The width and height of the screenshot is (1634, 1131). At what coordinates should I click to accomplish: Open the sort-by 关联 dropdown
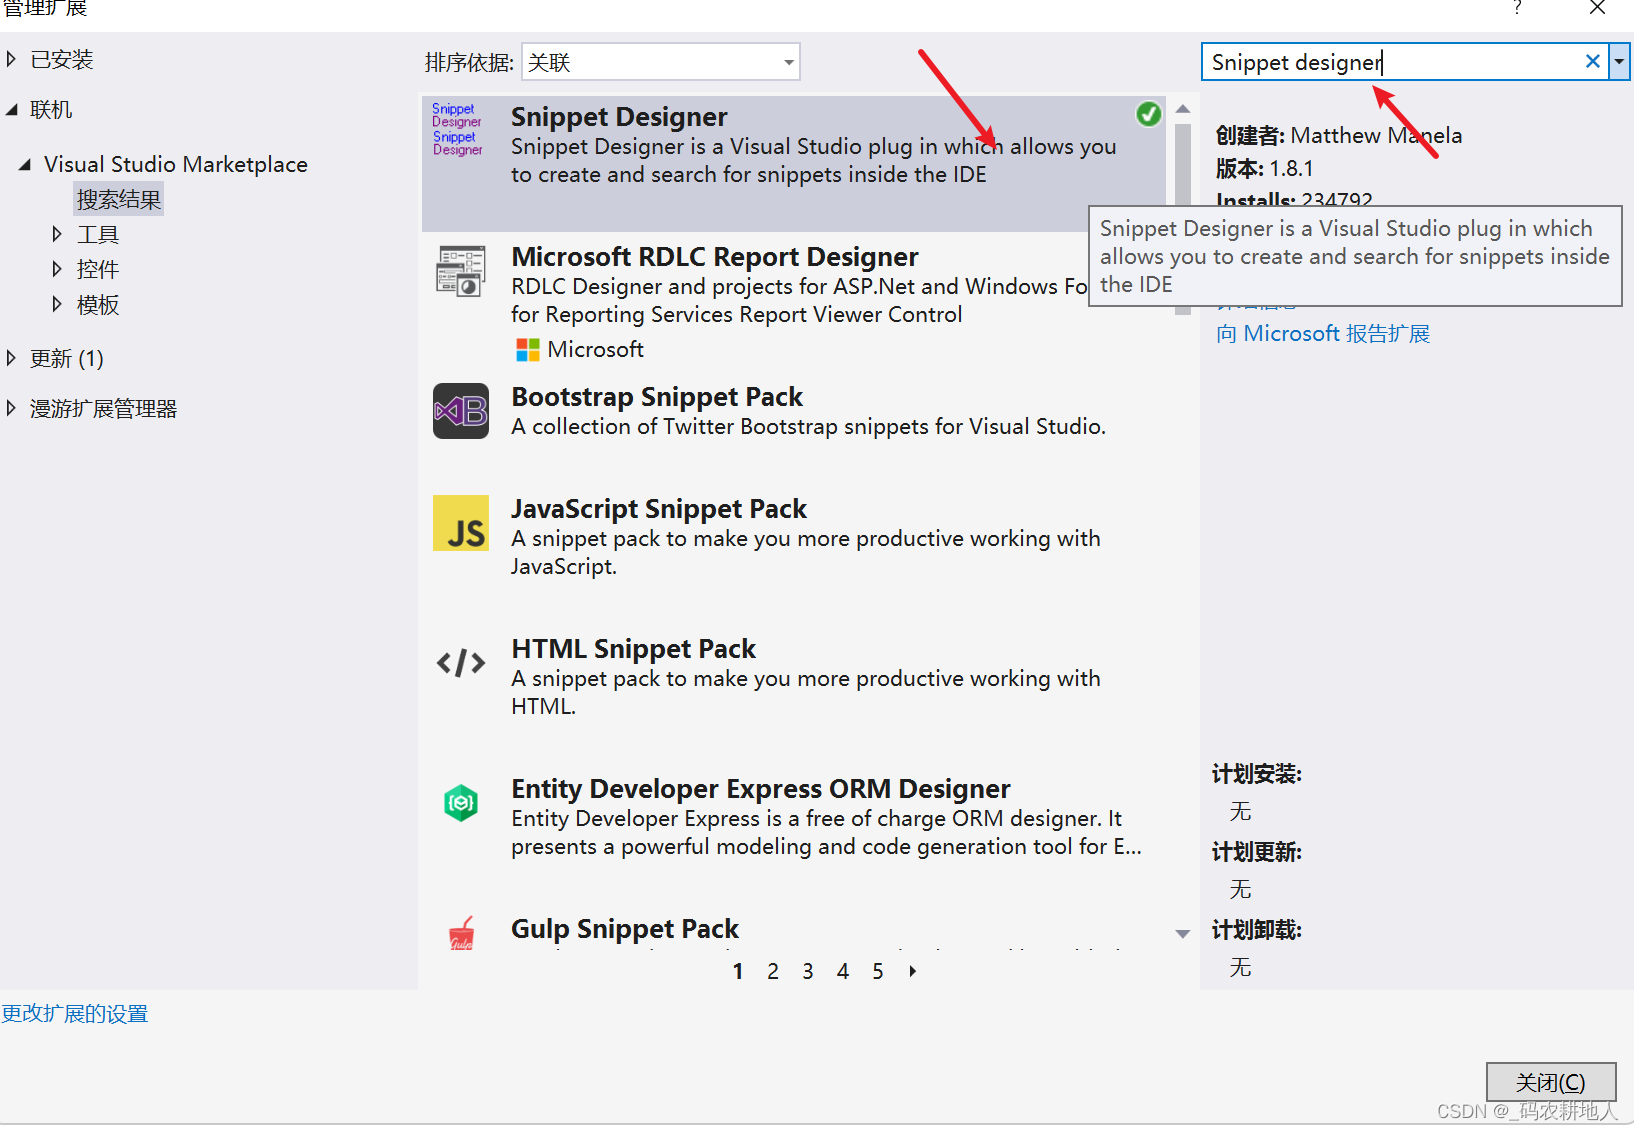point(661,62)
